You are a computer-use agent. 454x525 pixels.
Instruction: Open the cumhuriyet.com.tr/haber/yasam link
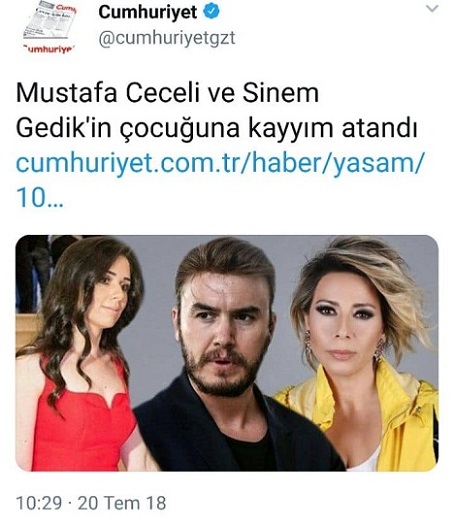point(220,163)
